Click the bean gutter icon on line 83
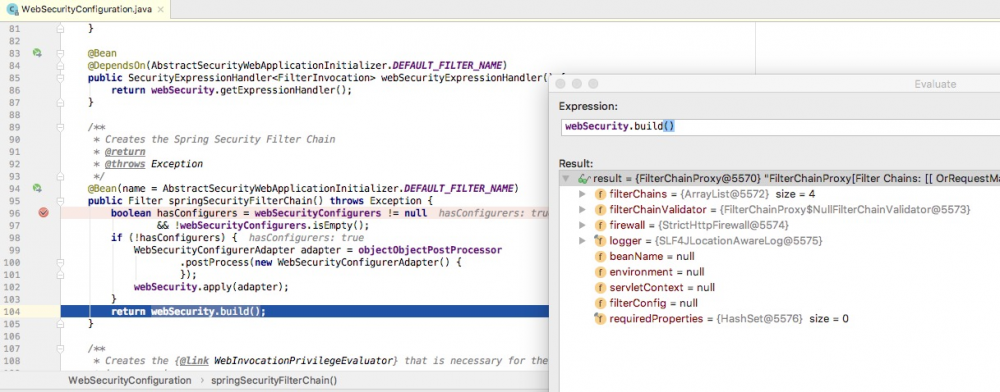Image resolution: width=1000 pixels, height=392 pixels. click(37, 54)
